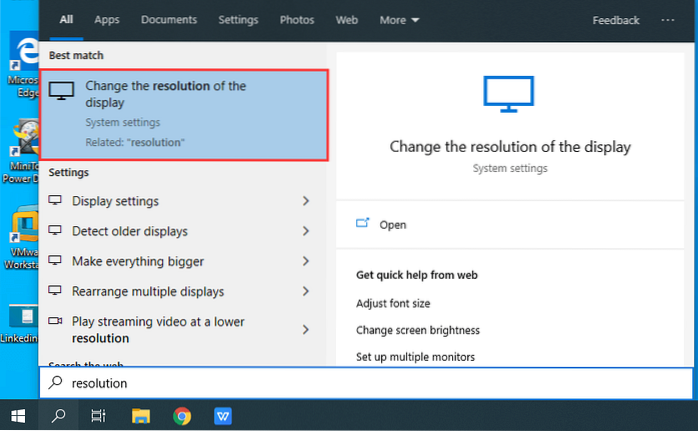Launch File Explorer from the taskbar
Screen dimensions: 698x431
click(x=141, y=415)
